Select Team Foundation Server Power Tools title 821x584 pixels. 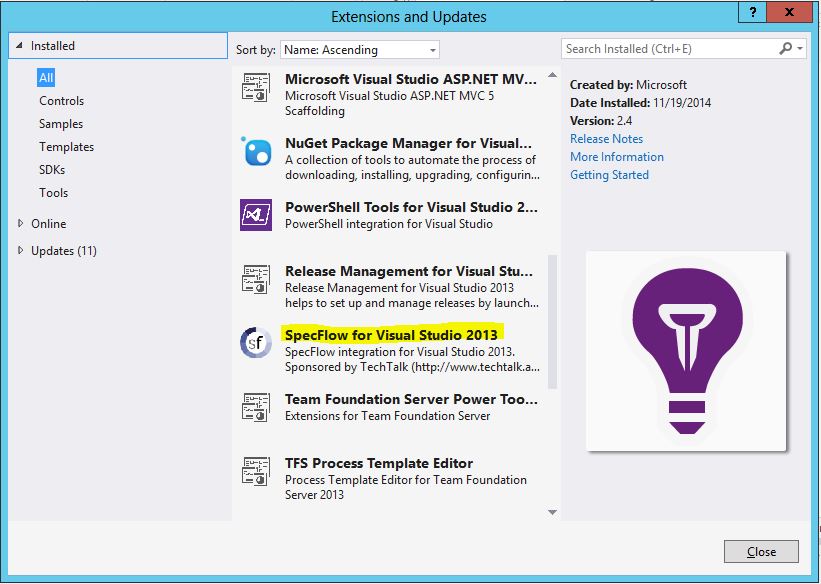[x=411, y=399]
